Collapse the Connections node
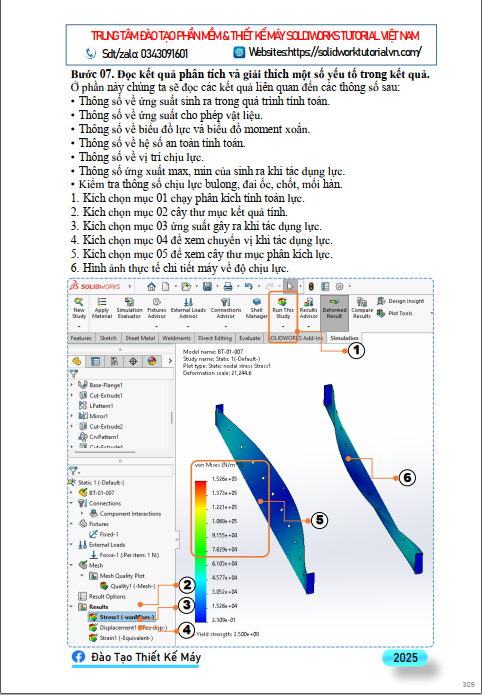This screenshot has height=695, width=482. [x=72, y=503]
